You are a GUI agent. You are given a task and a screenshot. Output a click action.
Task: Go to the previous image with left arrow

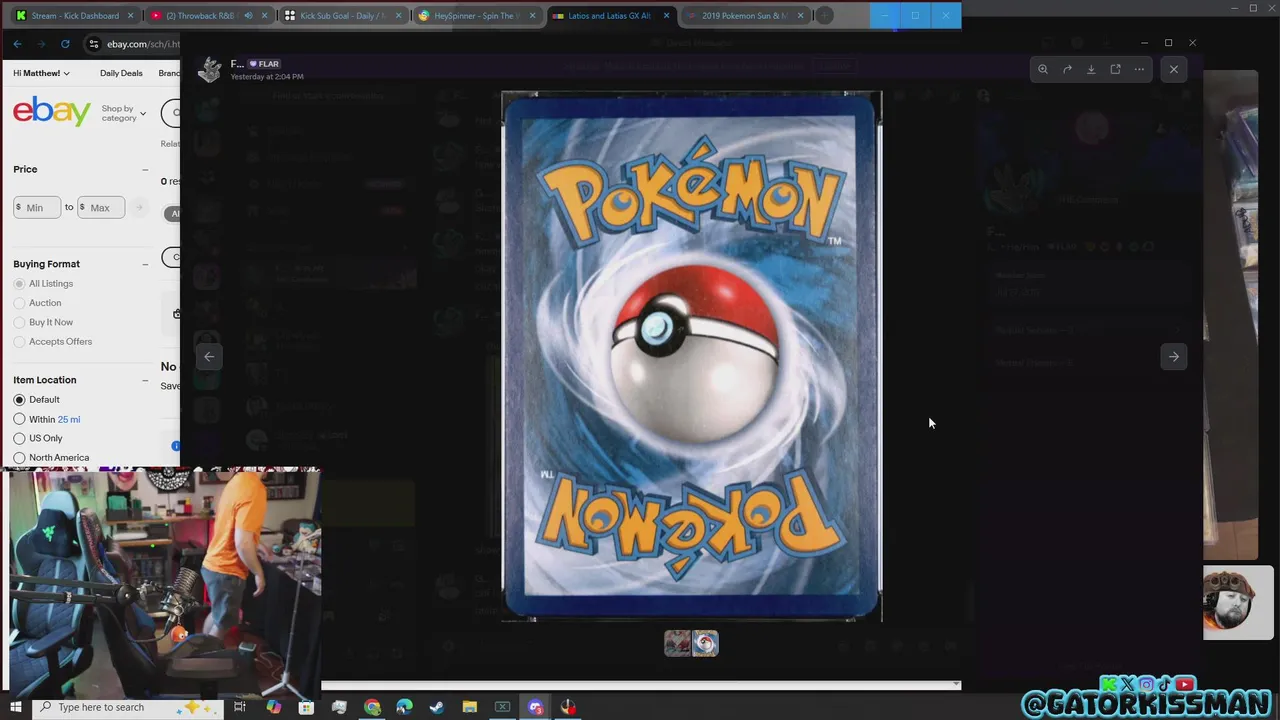[x=209, y=356]
